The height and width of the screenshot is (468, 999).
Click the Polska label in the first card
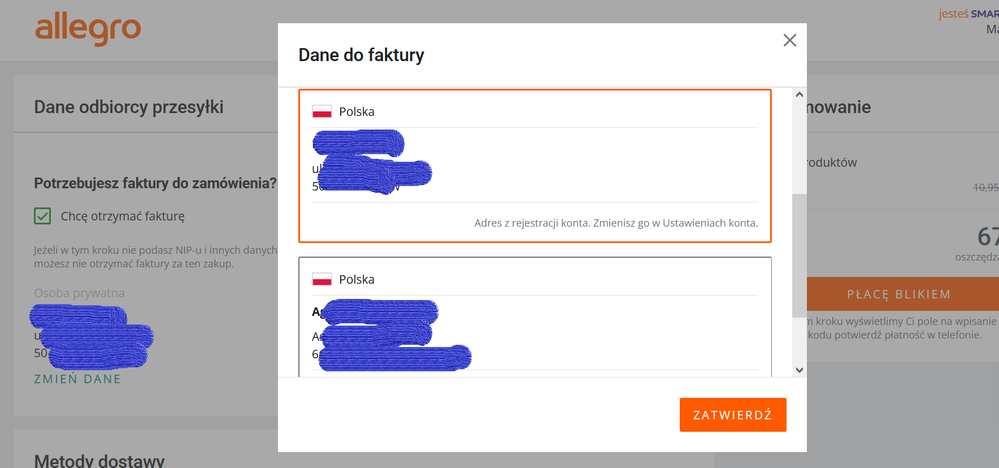(x=357, y=112)
